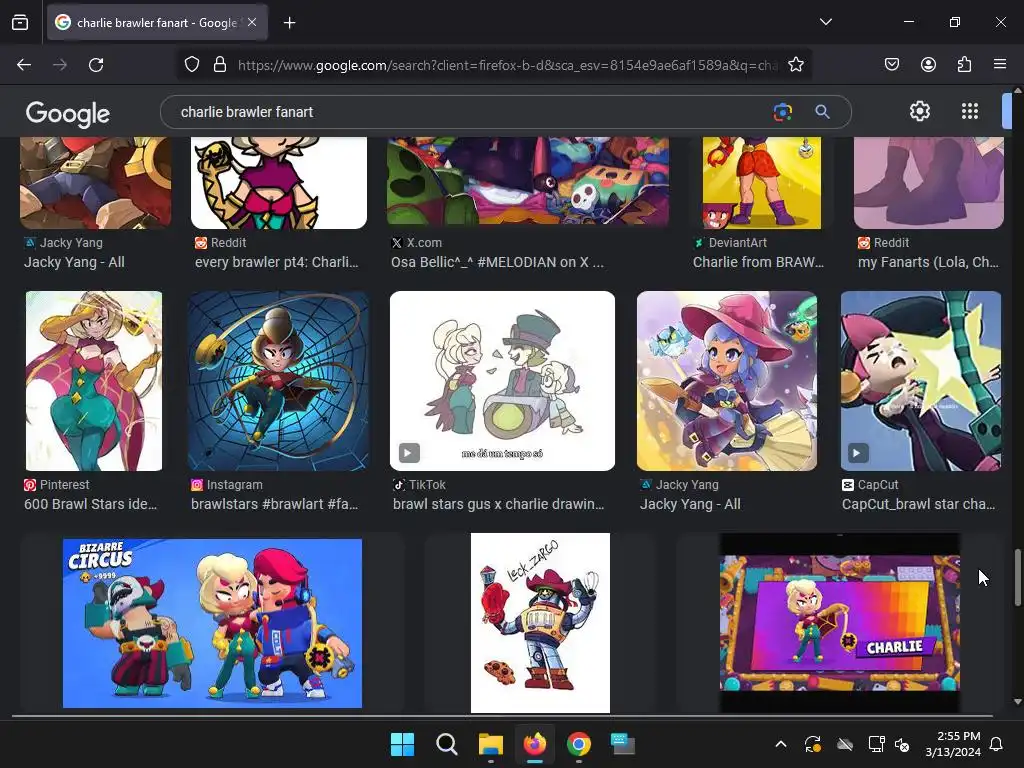Open Windows Start menu
The height and width of the screenshot is (768, 1024).
pyautogui.click(x=402, y=744)
